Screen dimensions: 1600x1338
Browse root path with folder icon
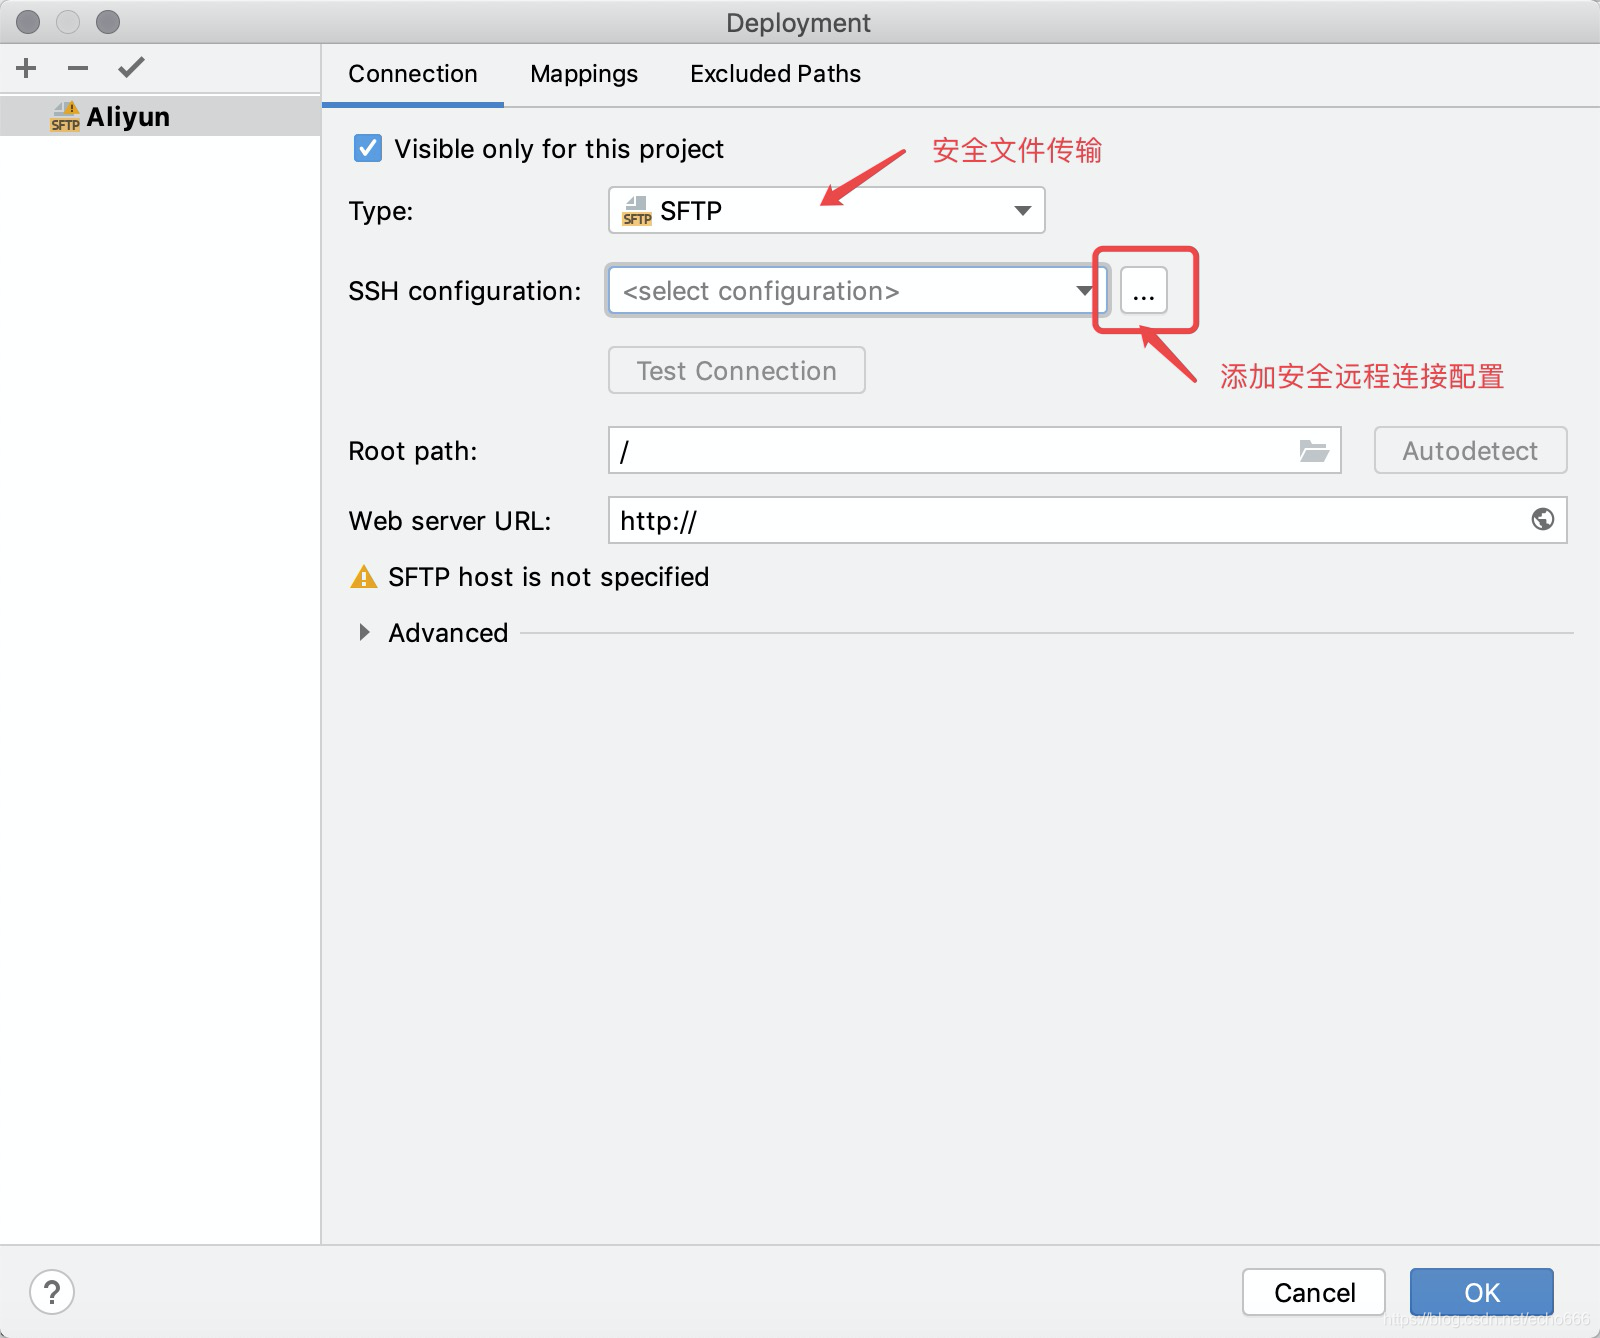pos(1314,451)
